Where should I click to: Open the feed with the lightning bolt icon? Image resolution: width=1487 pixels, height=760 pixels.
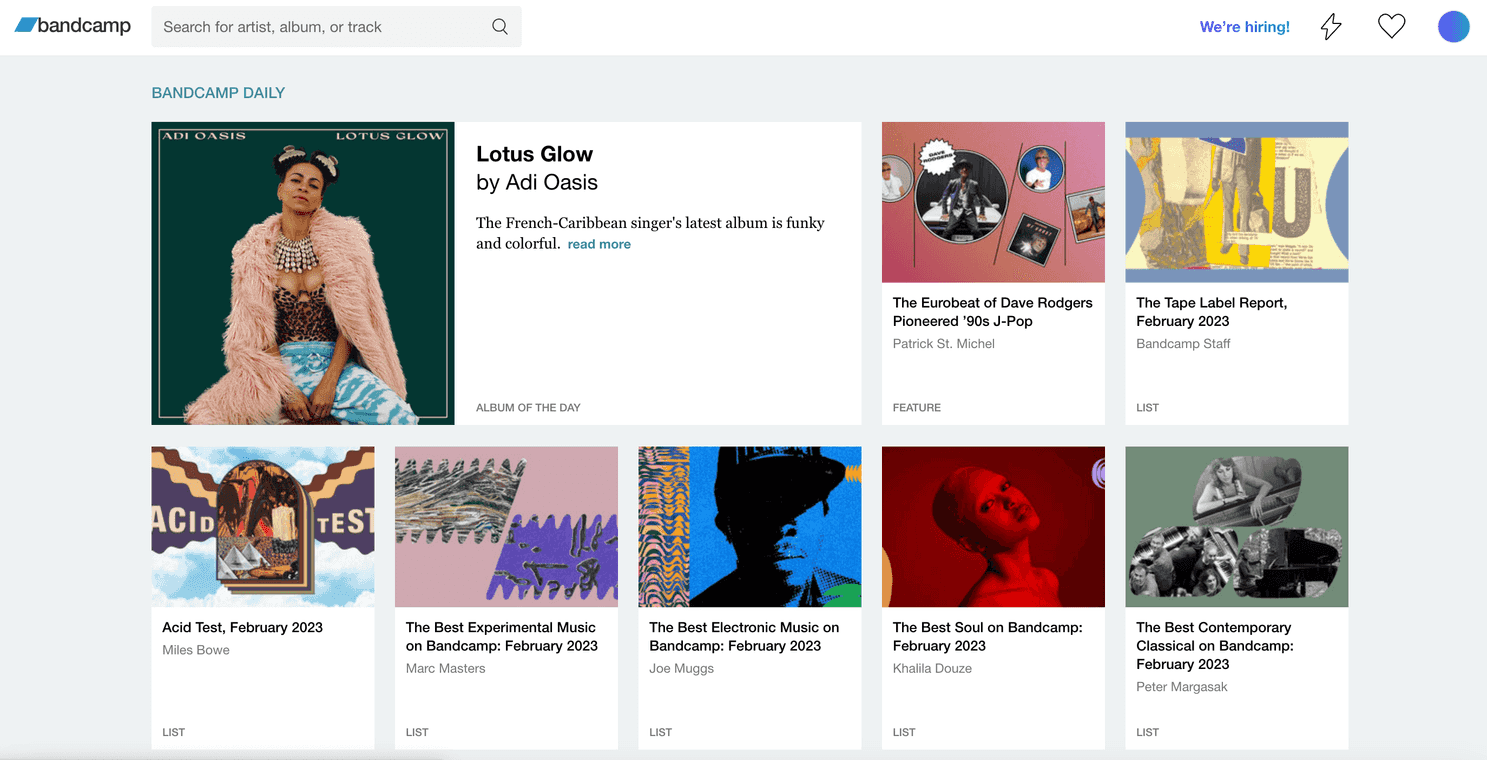pyautogui.click(x=1330, y=26)
